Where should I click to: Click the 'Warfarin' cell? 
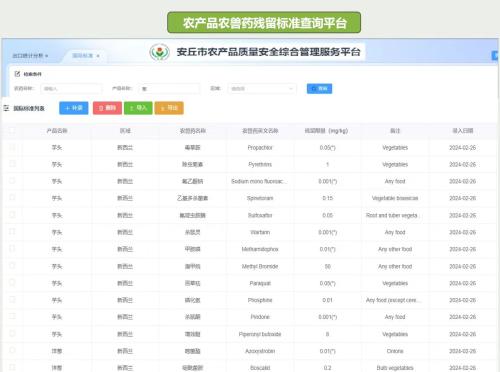tap(260, 232)
